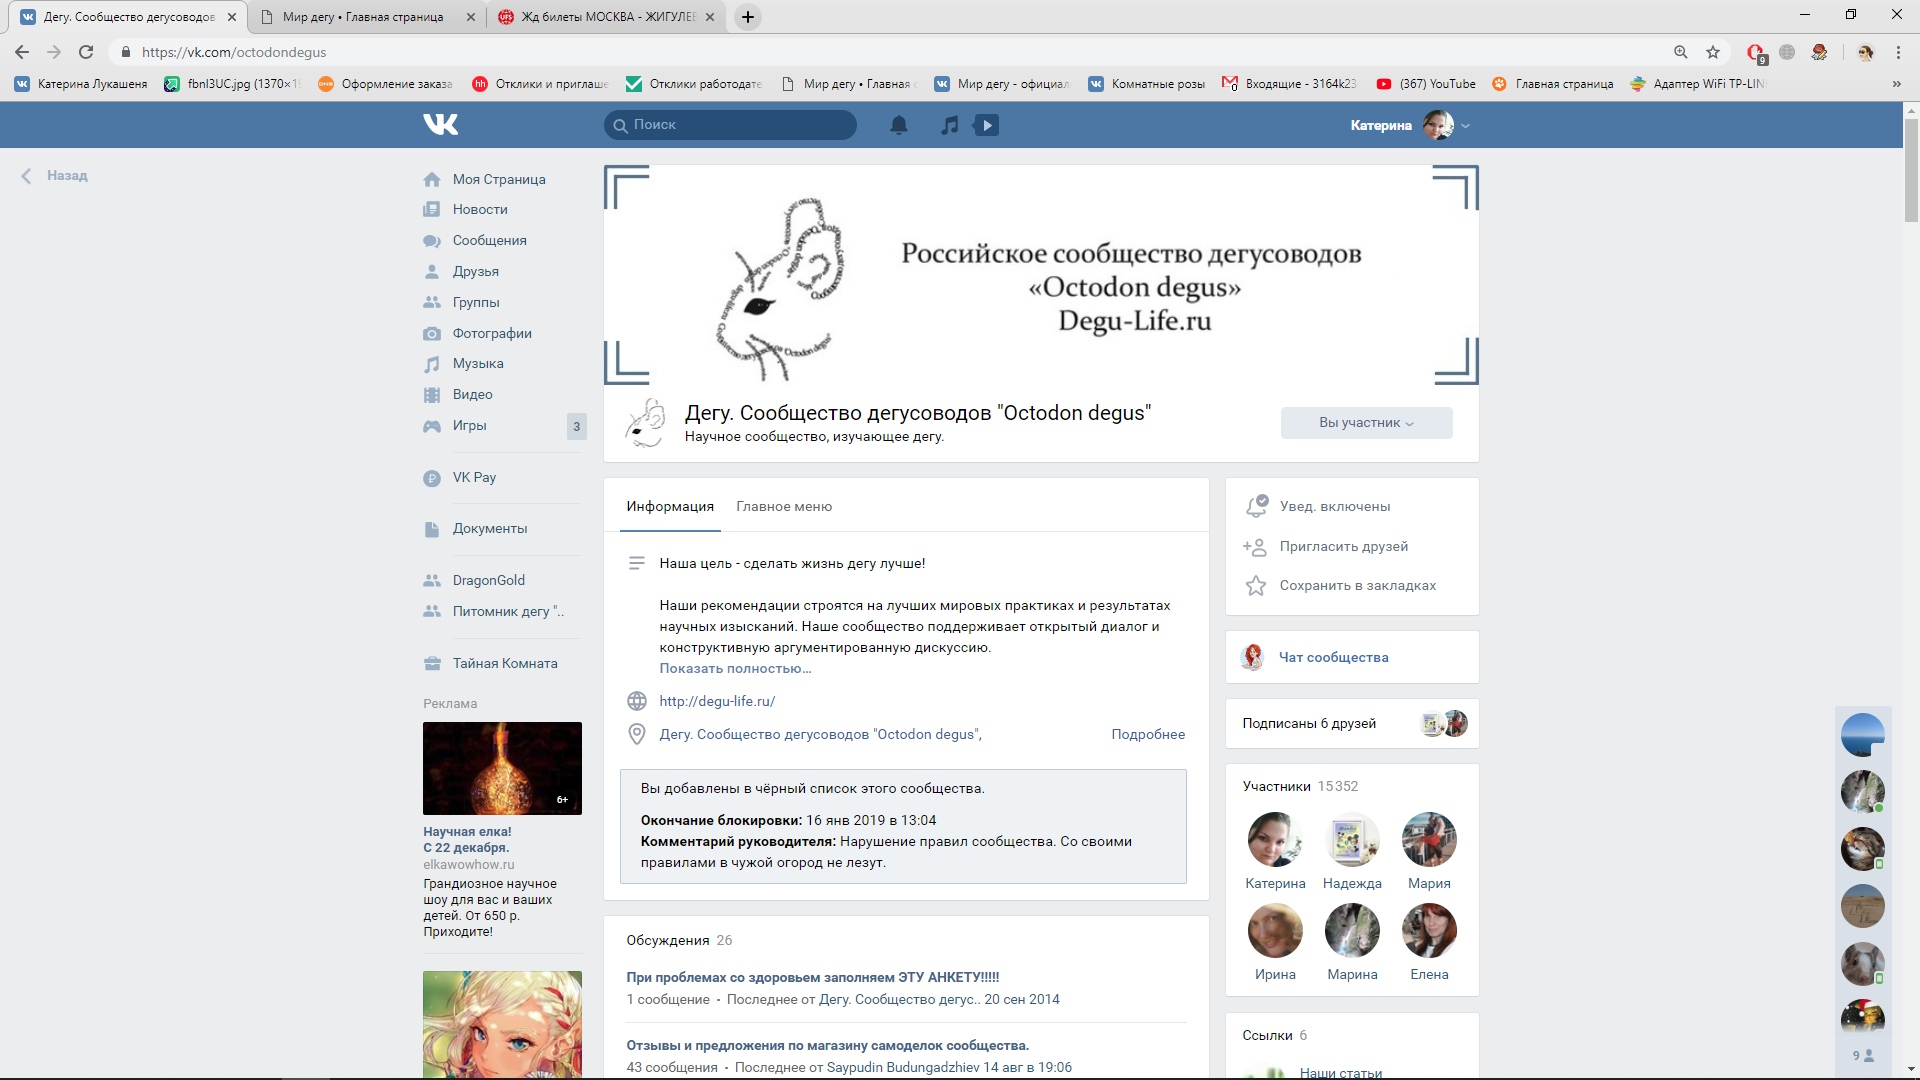Click the Научная елка ad image

coord(502,768)
